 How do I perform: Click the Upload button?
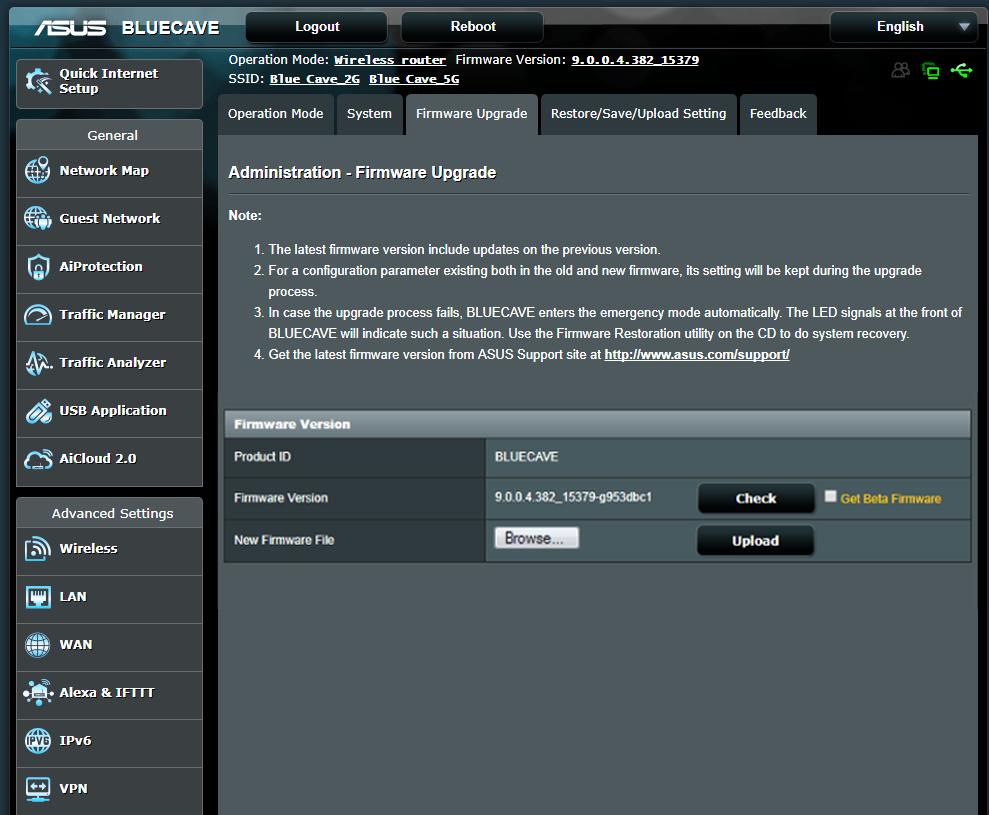(755, 541)
